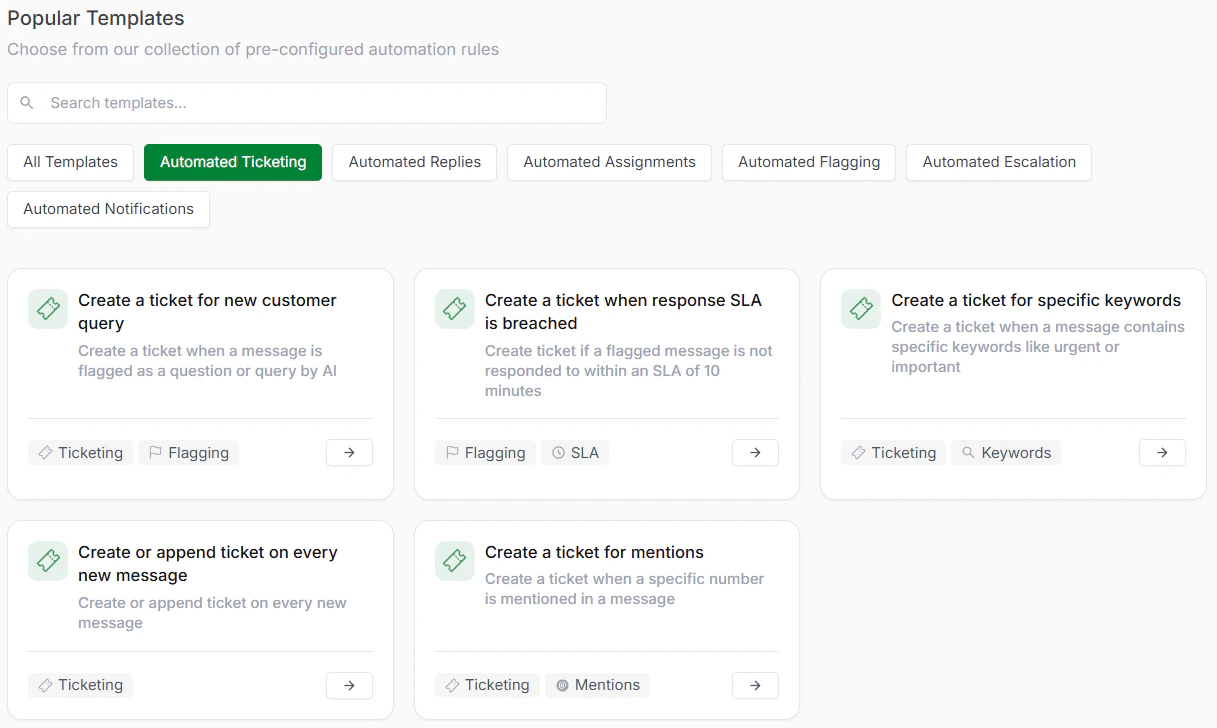Choose Automated Notifications filter
The image size is (1217, 728).
pos(108,209)
